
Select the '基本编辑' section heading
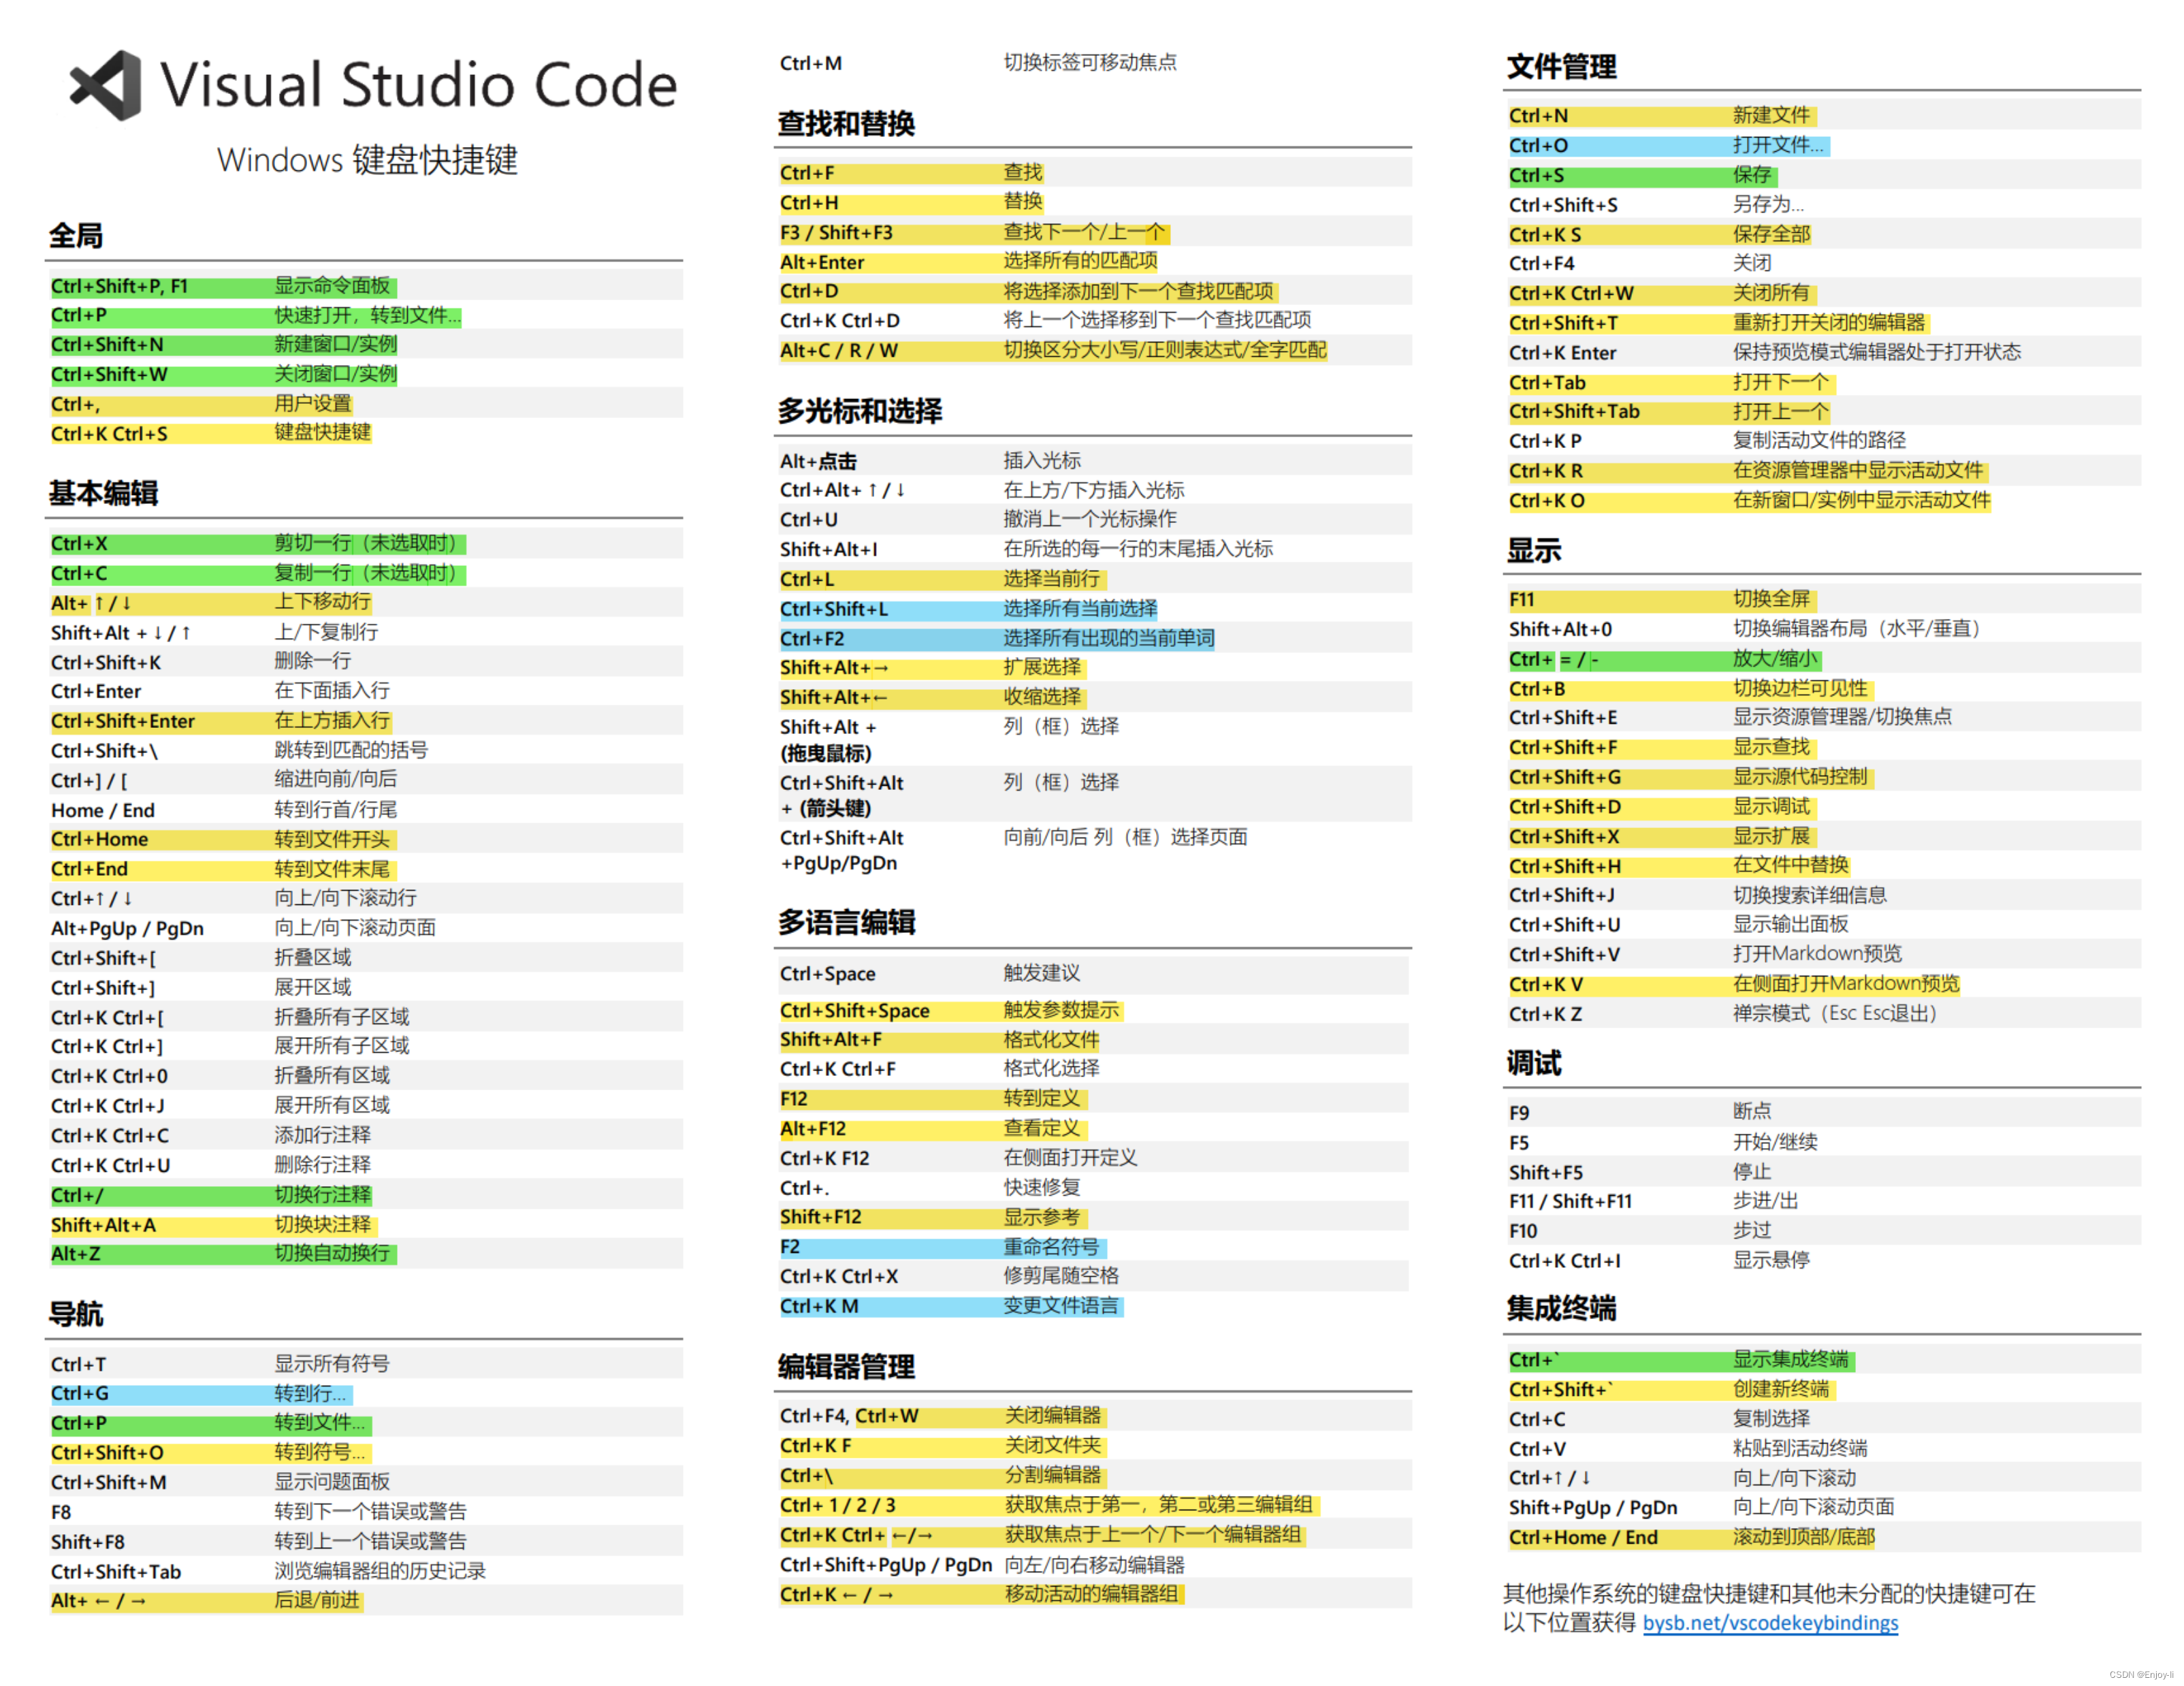pos(103,493)
